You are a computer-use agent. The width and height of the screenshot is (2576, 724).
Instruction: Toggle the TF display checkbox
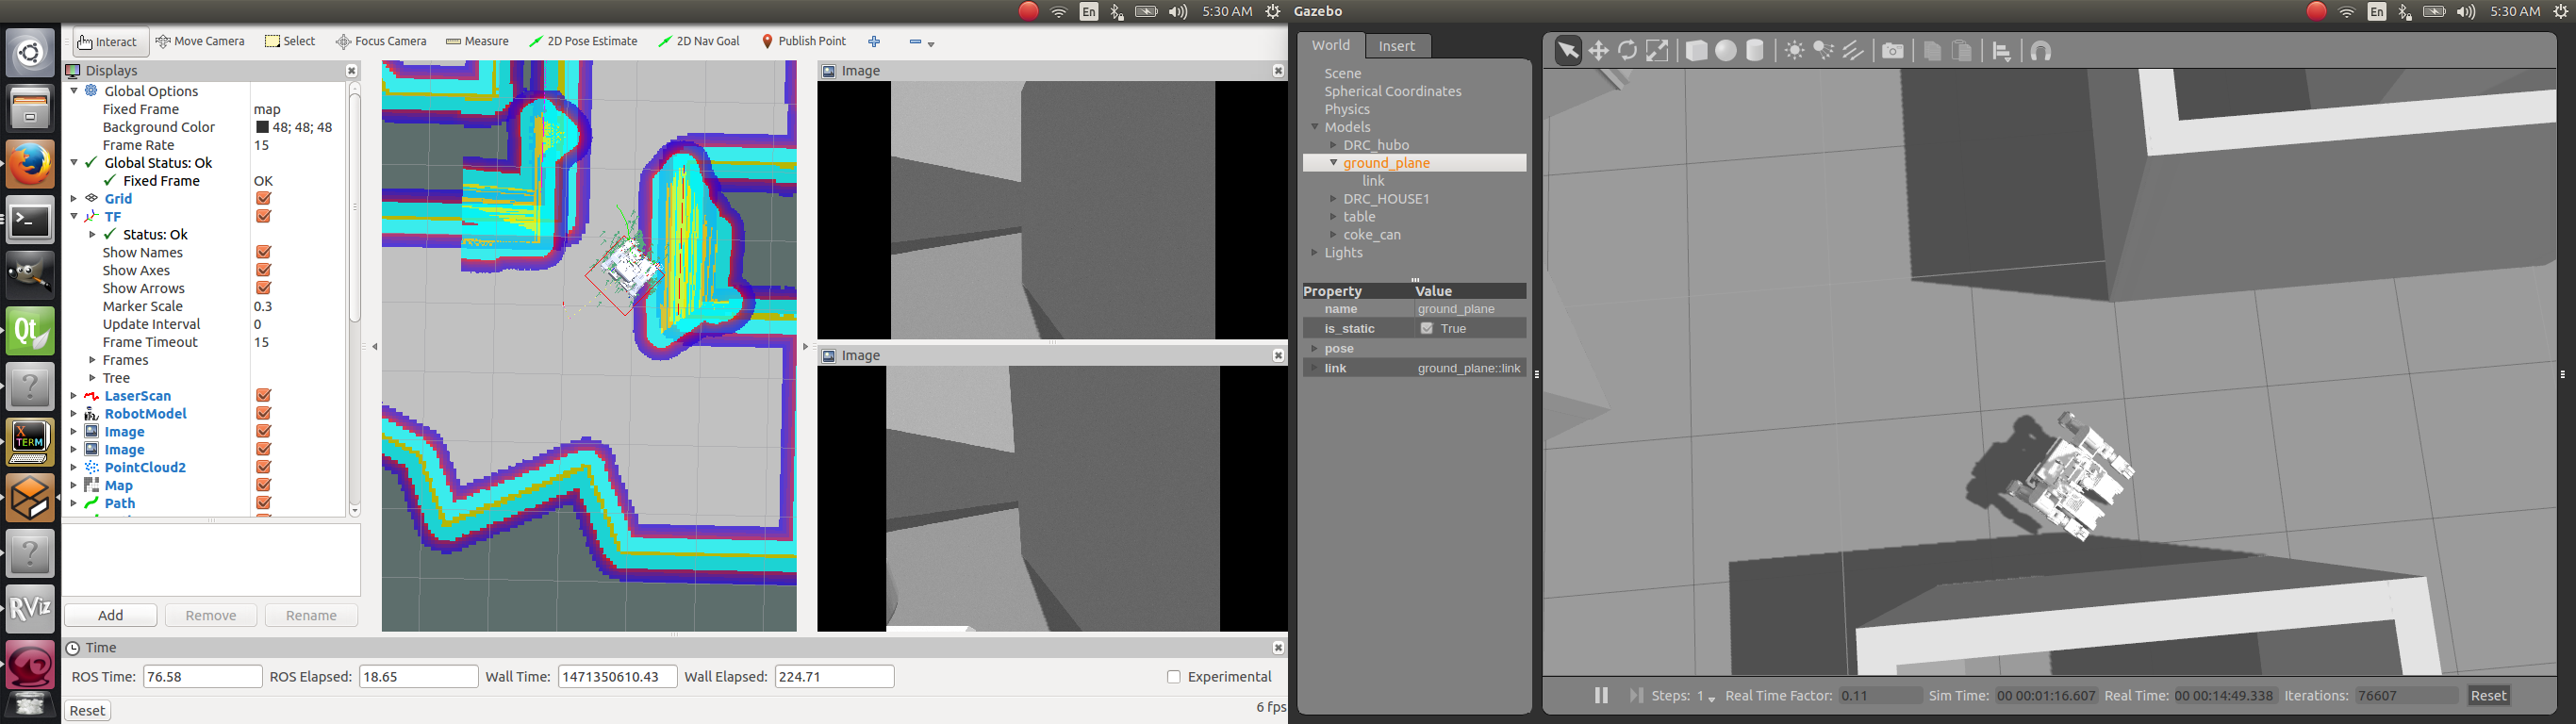pyautogui.click(x=264, y=217)
